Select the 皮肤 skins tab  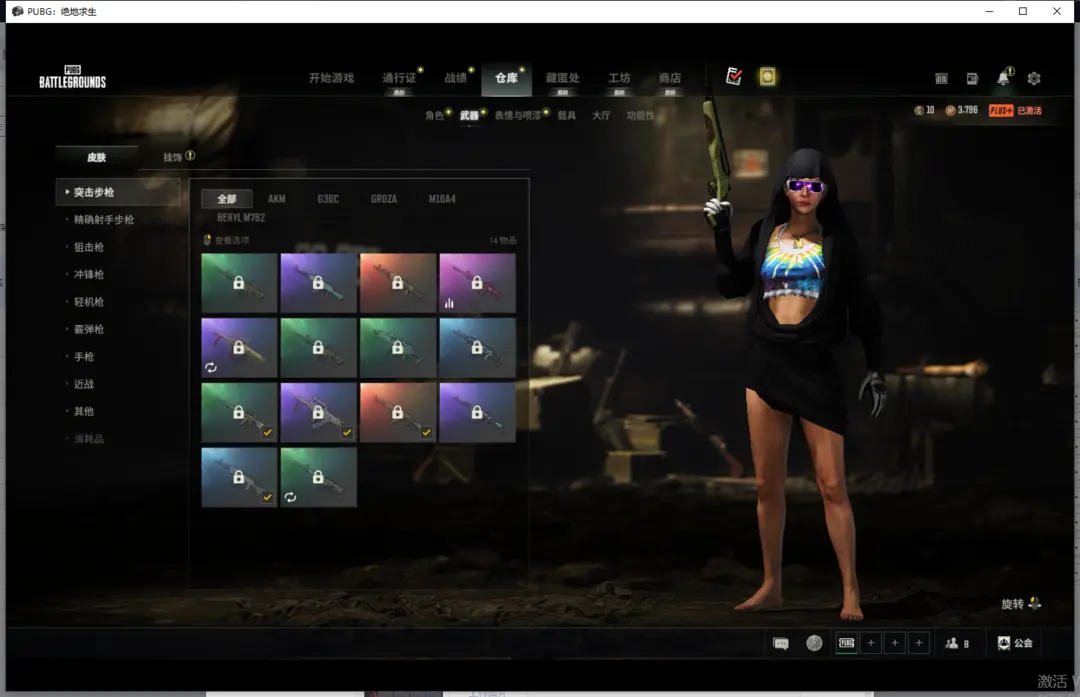pos(96,158)
